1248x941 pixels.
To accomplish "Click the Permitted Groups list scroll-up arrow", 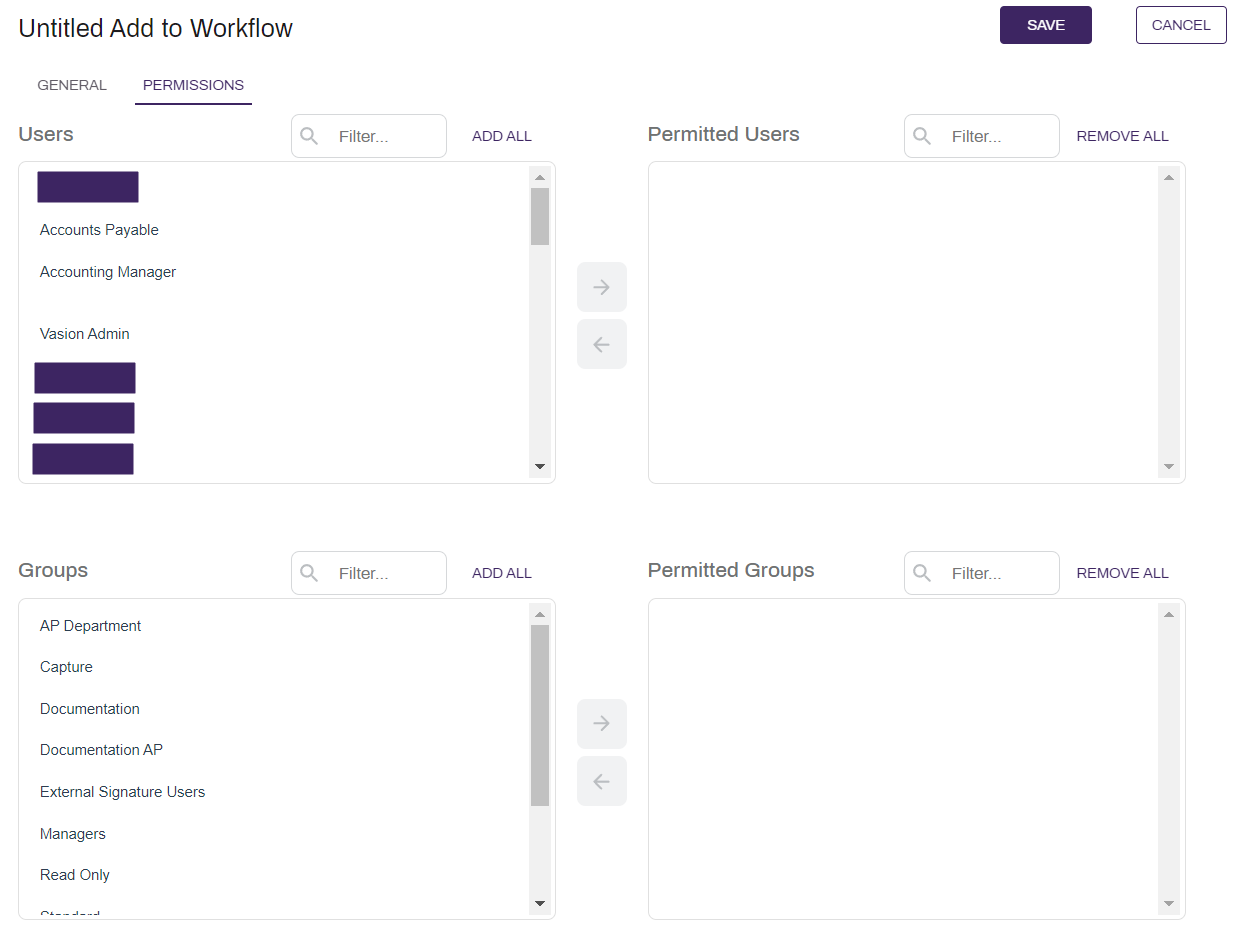I will [1168, 614].
